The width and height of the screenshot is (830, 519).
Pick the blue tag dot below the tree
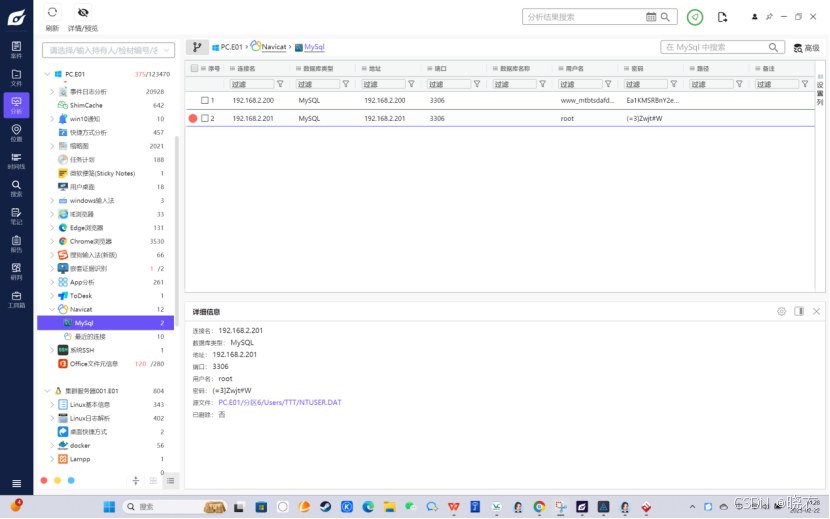(71, 481)
